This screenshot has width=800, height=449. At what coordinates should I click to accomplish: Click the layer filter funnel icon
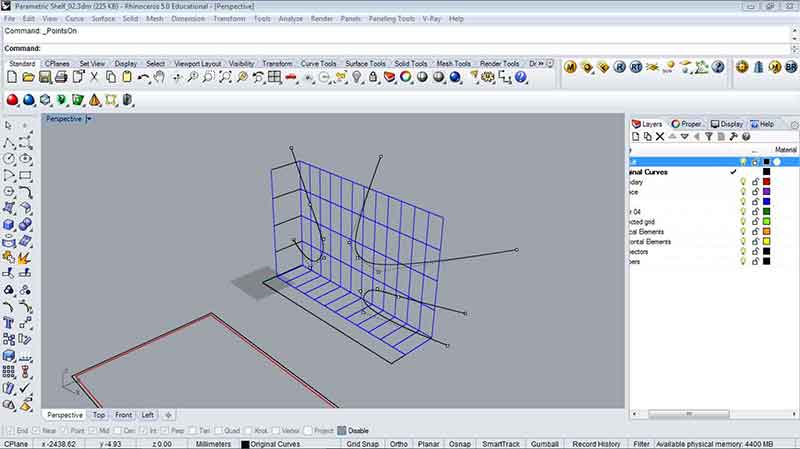click(709, 137)
